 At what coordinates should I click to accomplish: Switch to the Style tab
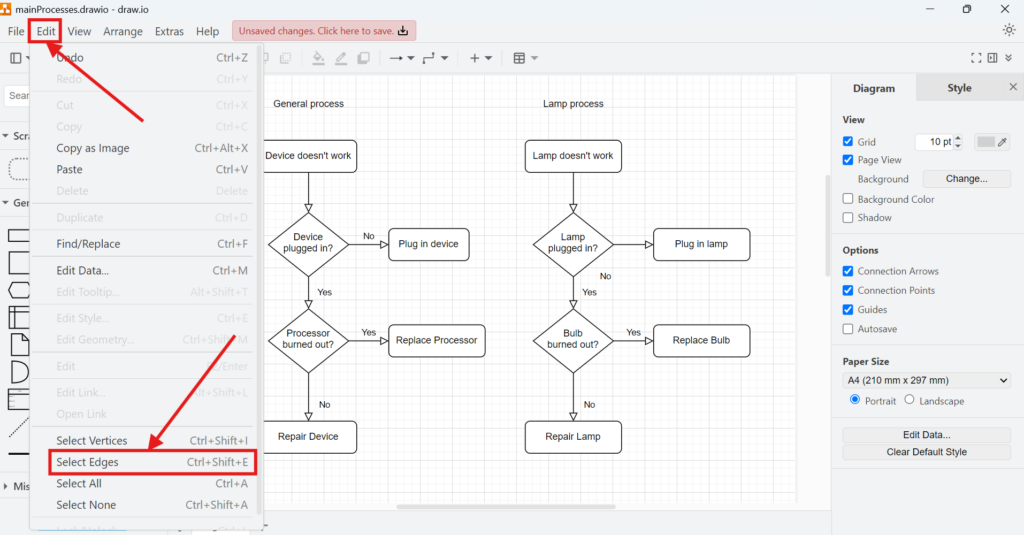[959, 88]
